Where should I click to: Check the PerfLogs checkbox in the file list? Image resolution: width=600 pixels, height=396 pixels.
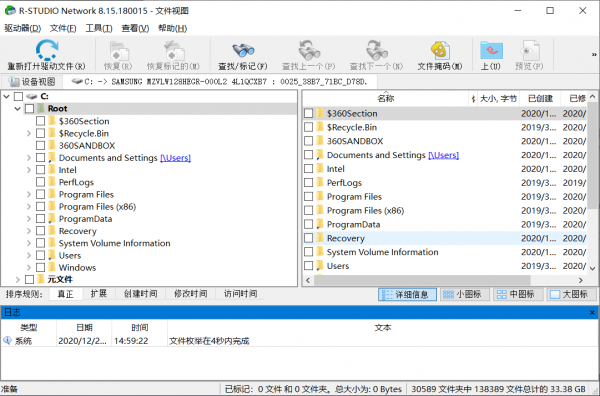pos(308,183)
